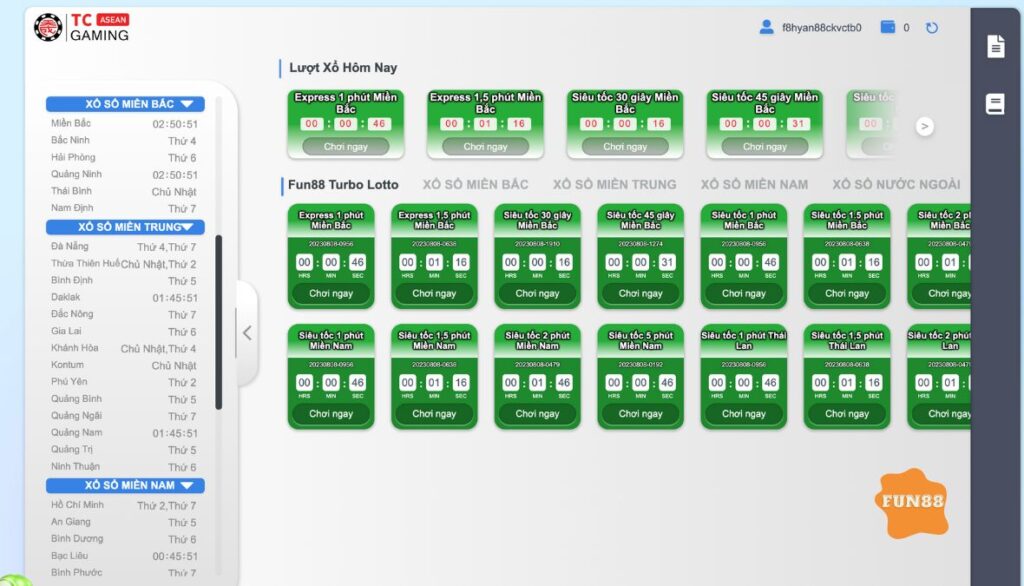Click Chơi ngay on Siêu tốc 1 phút Miền Nam card

(331, 414)
